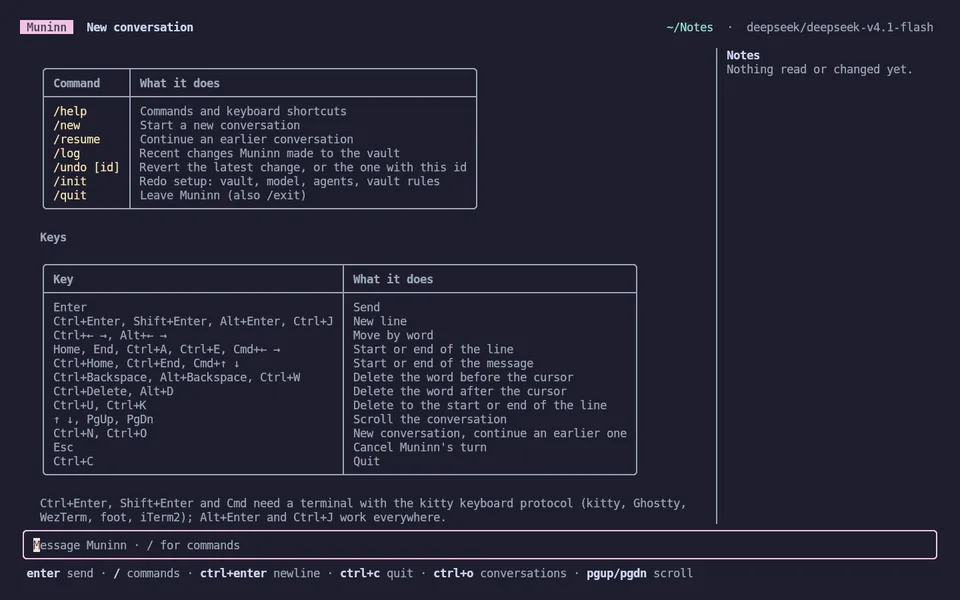Screen dimensions: 960x600
Task: Click the Notes panel heading
Action: pyautogui.click(x=743, y=55)
